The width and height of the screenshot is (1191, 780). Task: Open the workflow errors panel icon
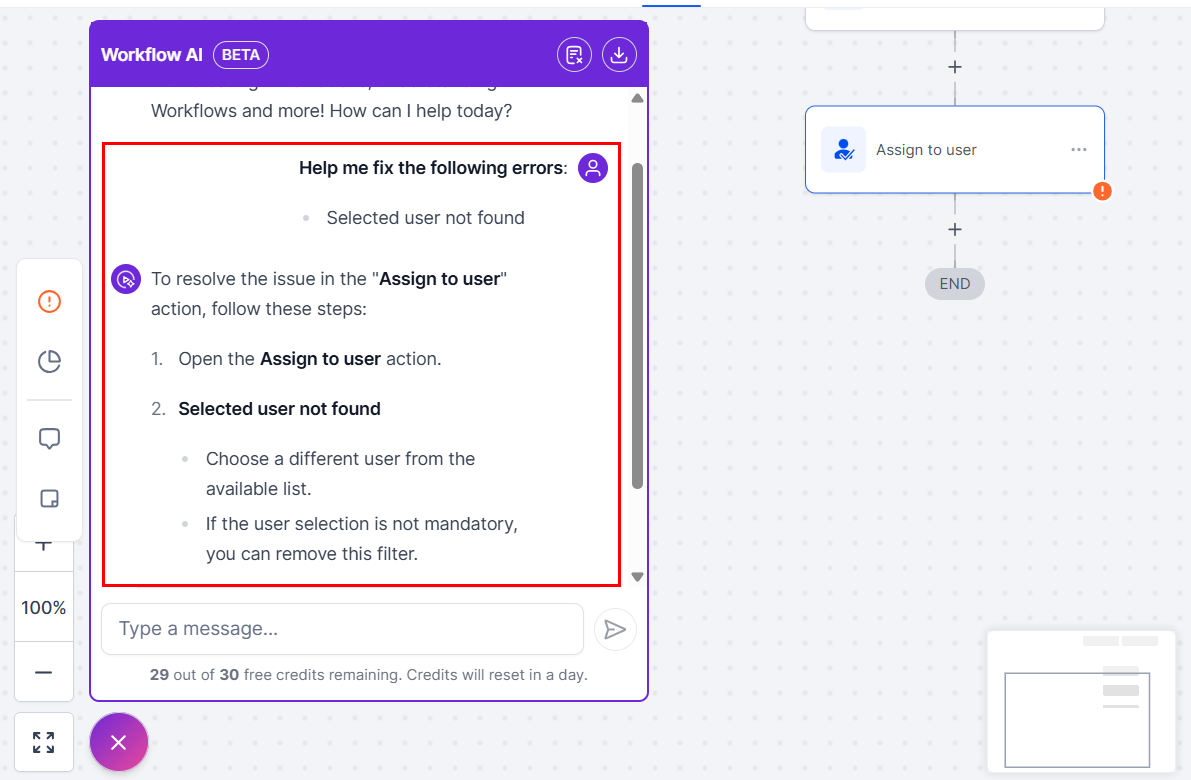(x=49, y=301)
